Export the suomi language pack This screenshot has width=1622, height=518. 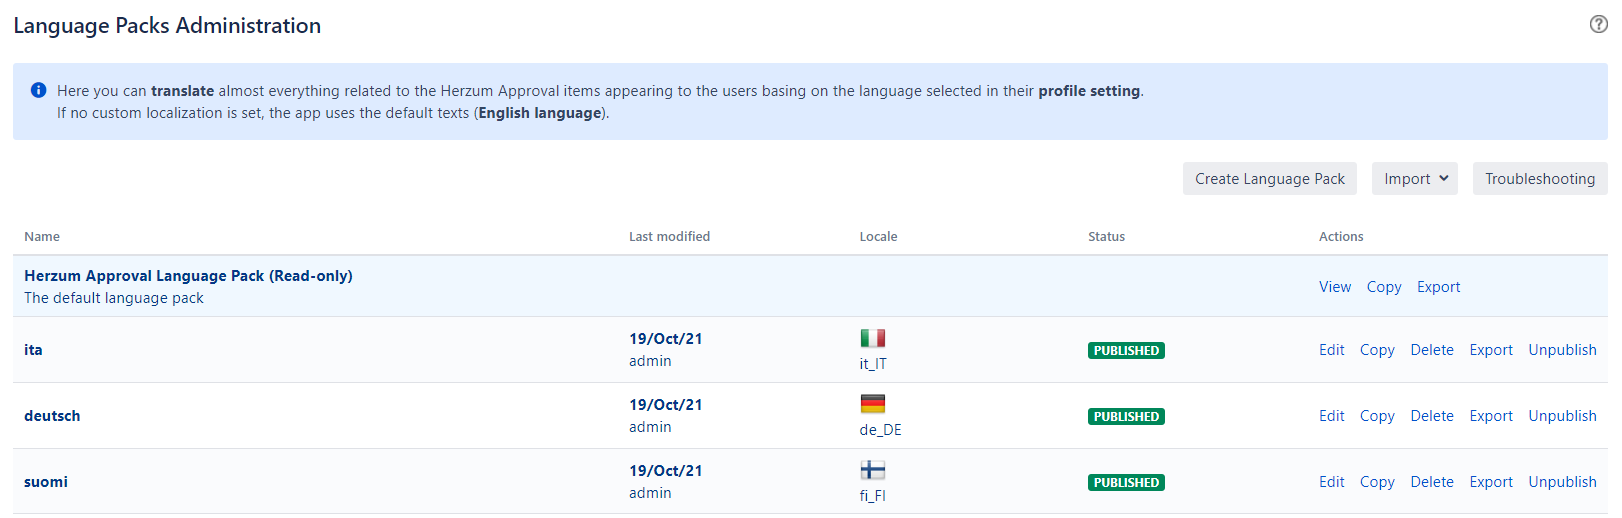[x=1490, y=482]
